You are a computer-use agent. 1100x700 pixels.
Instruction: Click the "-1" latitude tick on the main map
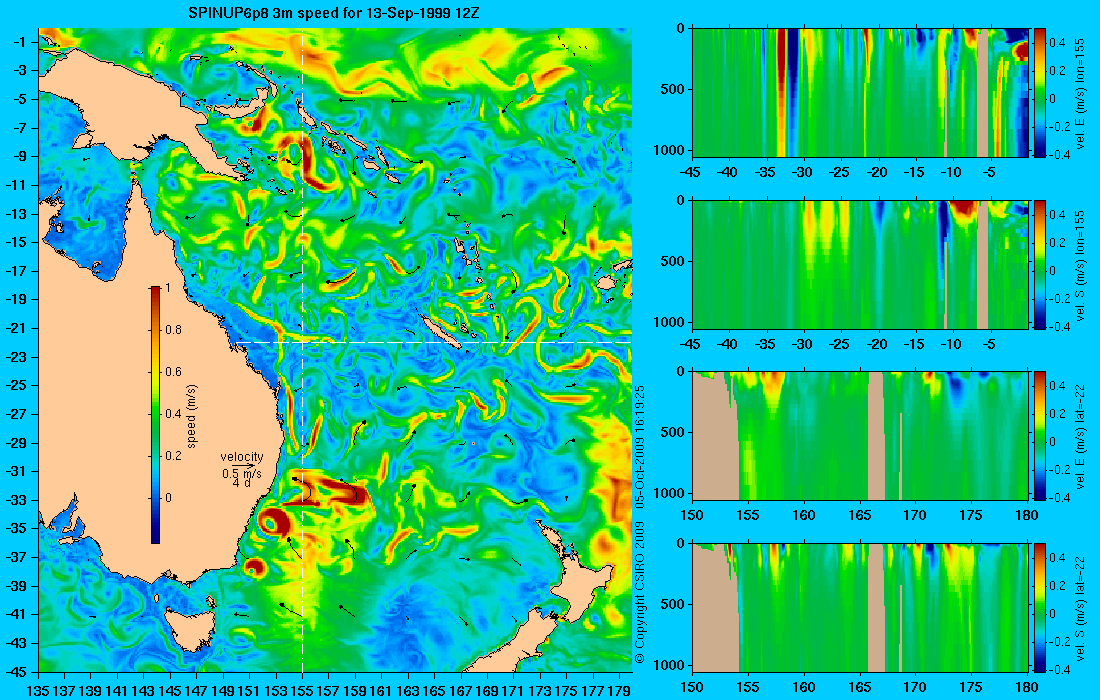19,42
